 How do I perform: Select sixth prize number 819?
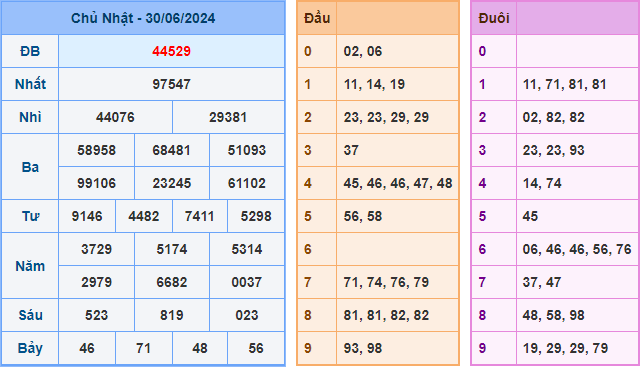tap(171, 315)
